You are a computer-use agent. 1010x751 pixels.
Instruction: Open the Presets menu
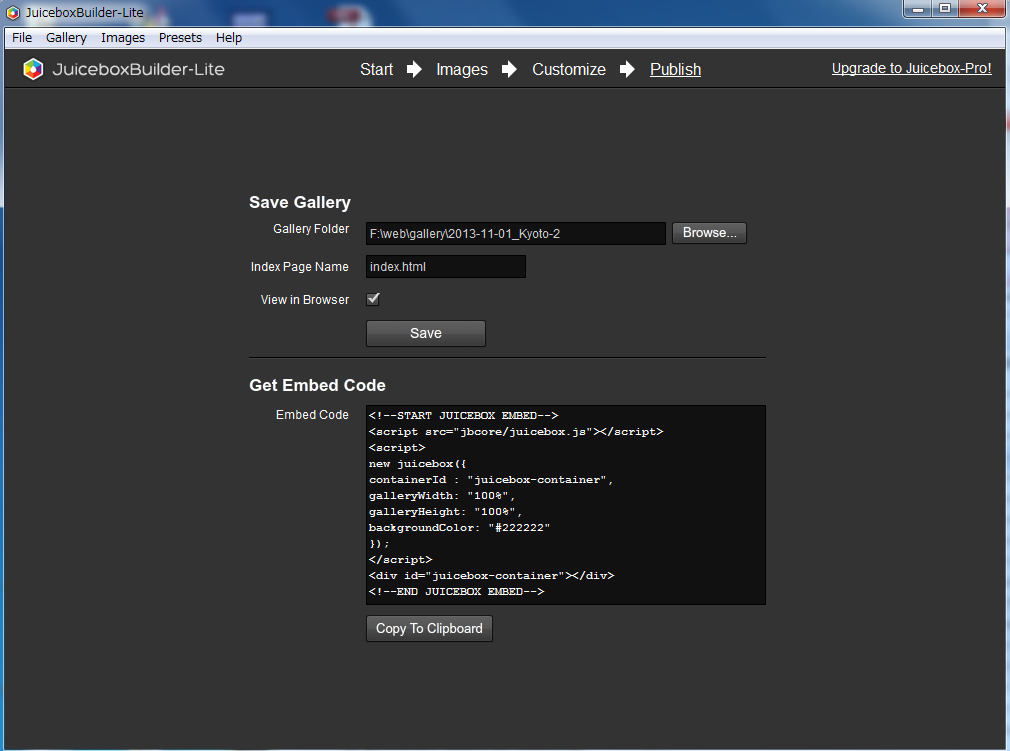coord(180,38)
